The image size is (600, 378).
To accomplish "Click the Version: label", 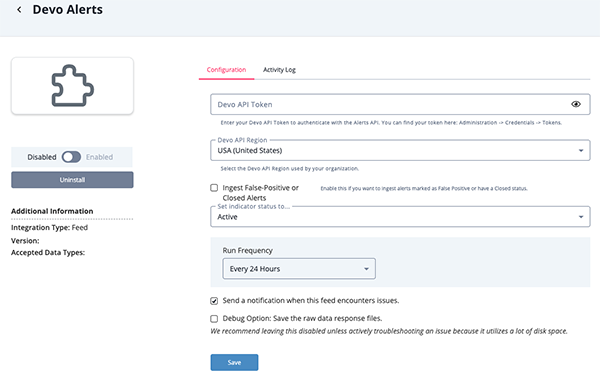I will pyautogui.click(x=25, y=241).
